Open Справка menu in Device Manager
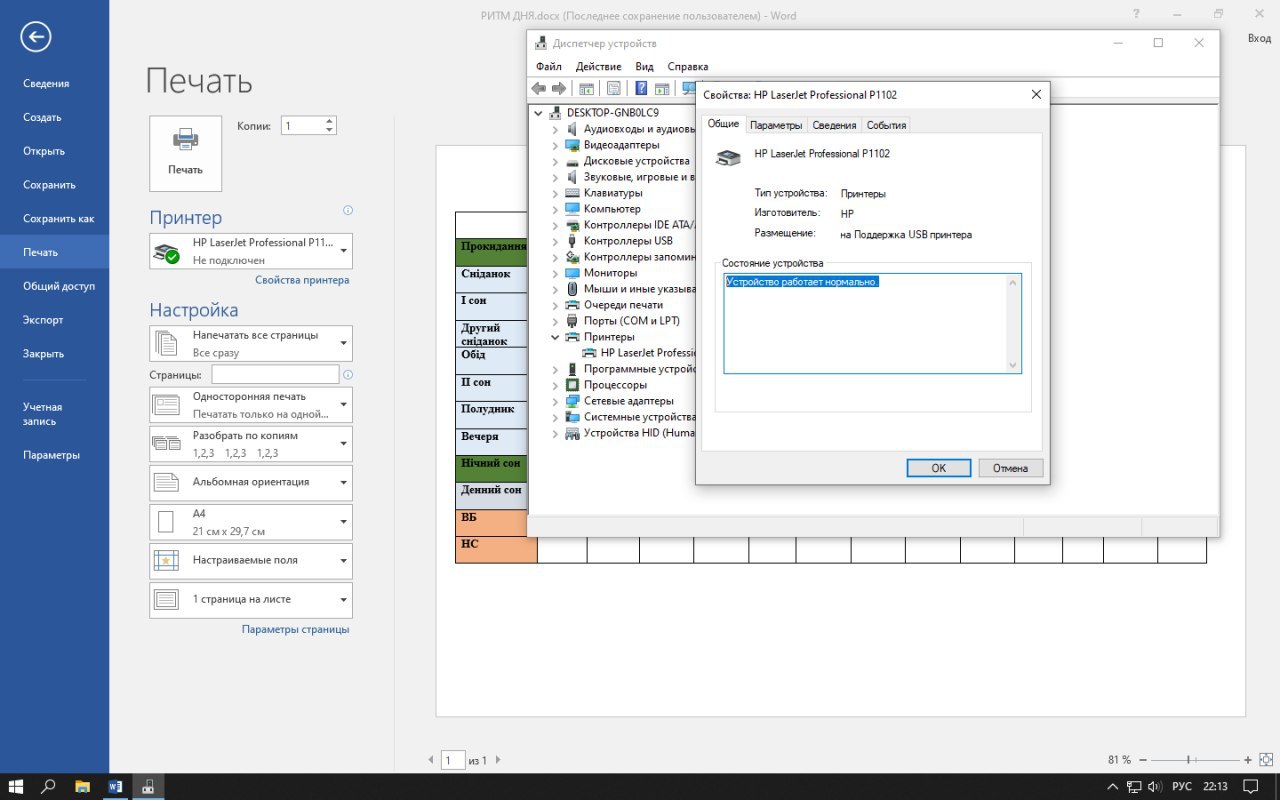 pos(688,66)
